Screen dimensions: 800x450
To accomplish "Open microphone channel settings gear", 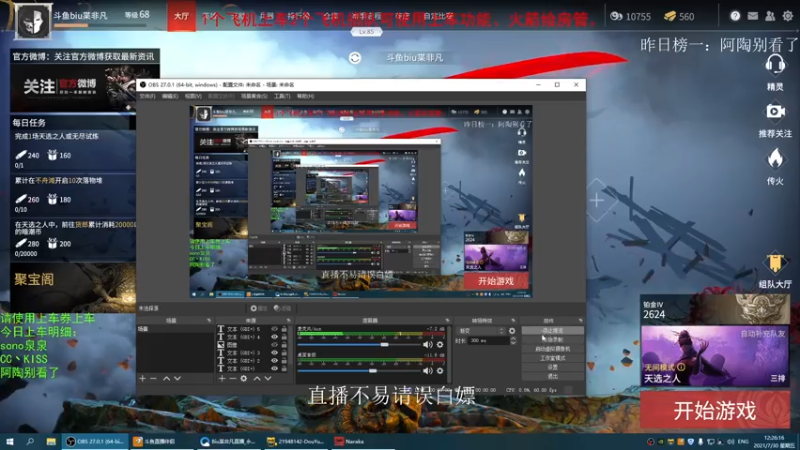I will [x=440, y=345].
